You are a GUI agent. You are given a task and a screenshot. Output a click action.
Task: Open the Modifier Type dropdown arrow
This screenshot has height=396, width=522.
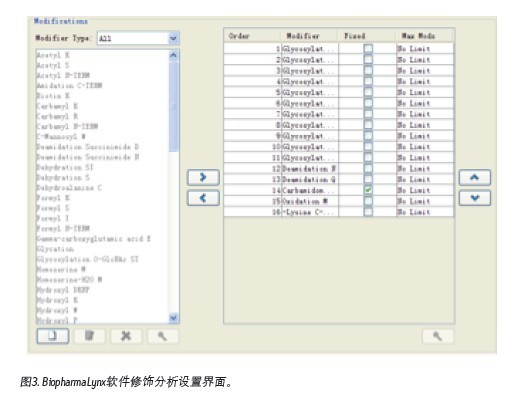pyautogui.click(x=173, y=38)
